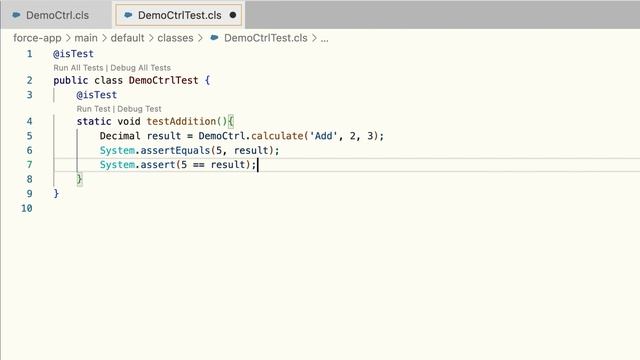Click closing brace on line 9
Screen dimensions: 640x360
click(56, 194)
